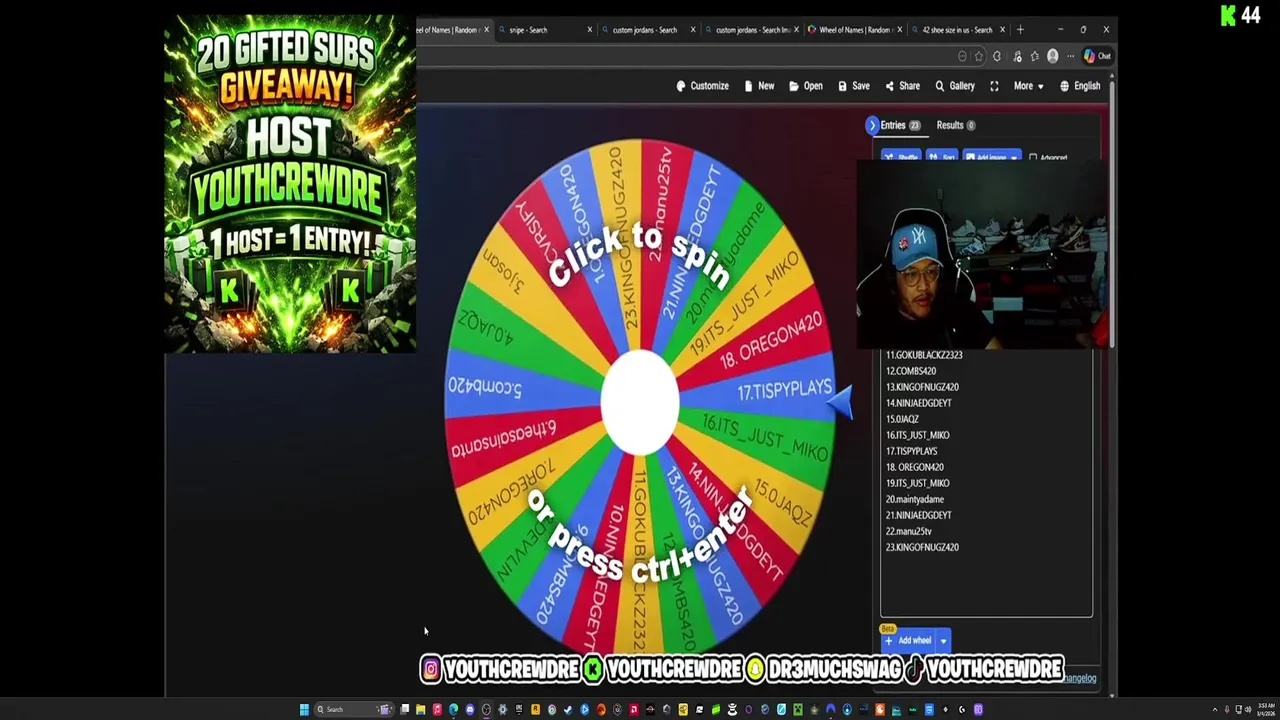Save the current wheel
1280x720 pixels.
click(x=853, y=86)
